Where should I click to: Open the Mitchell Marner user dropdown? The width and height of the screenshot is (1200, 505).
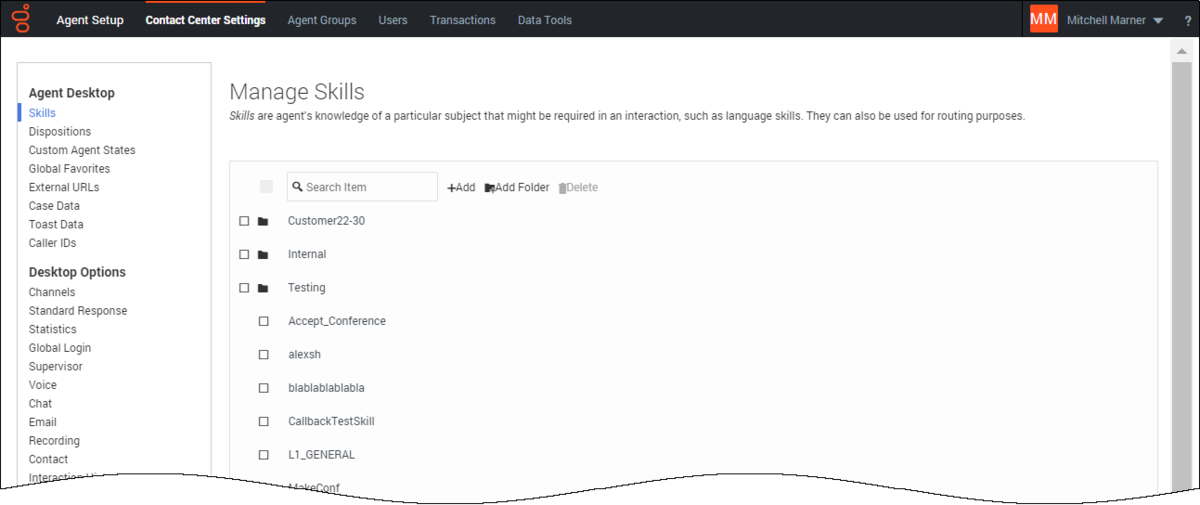pyautogui.click(x=1115, y=20)
